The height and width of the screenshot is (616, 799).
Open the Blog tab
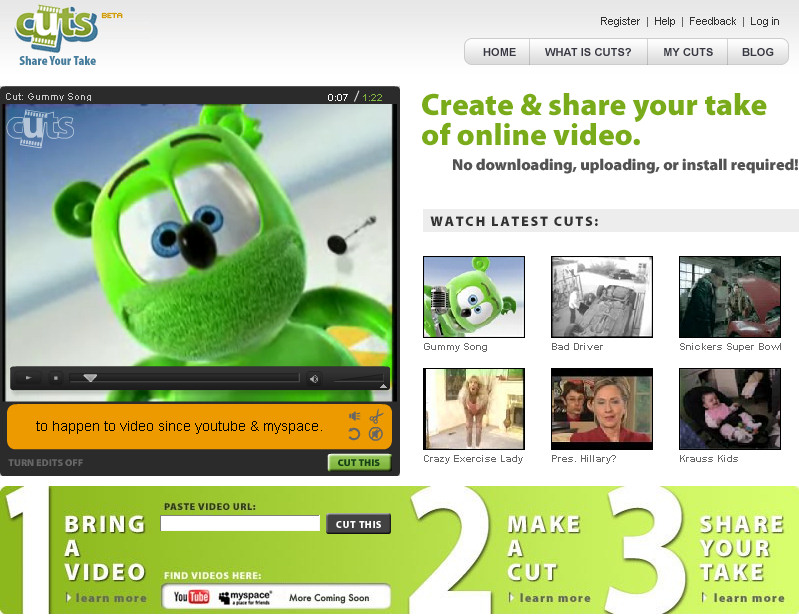pos(758,52)
